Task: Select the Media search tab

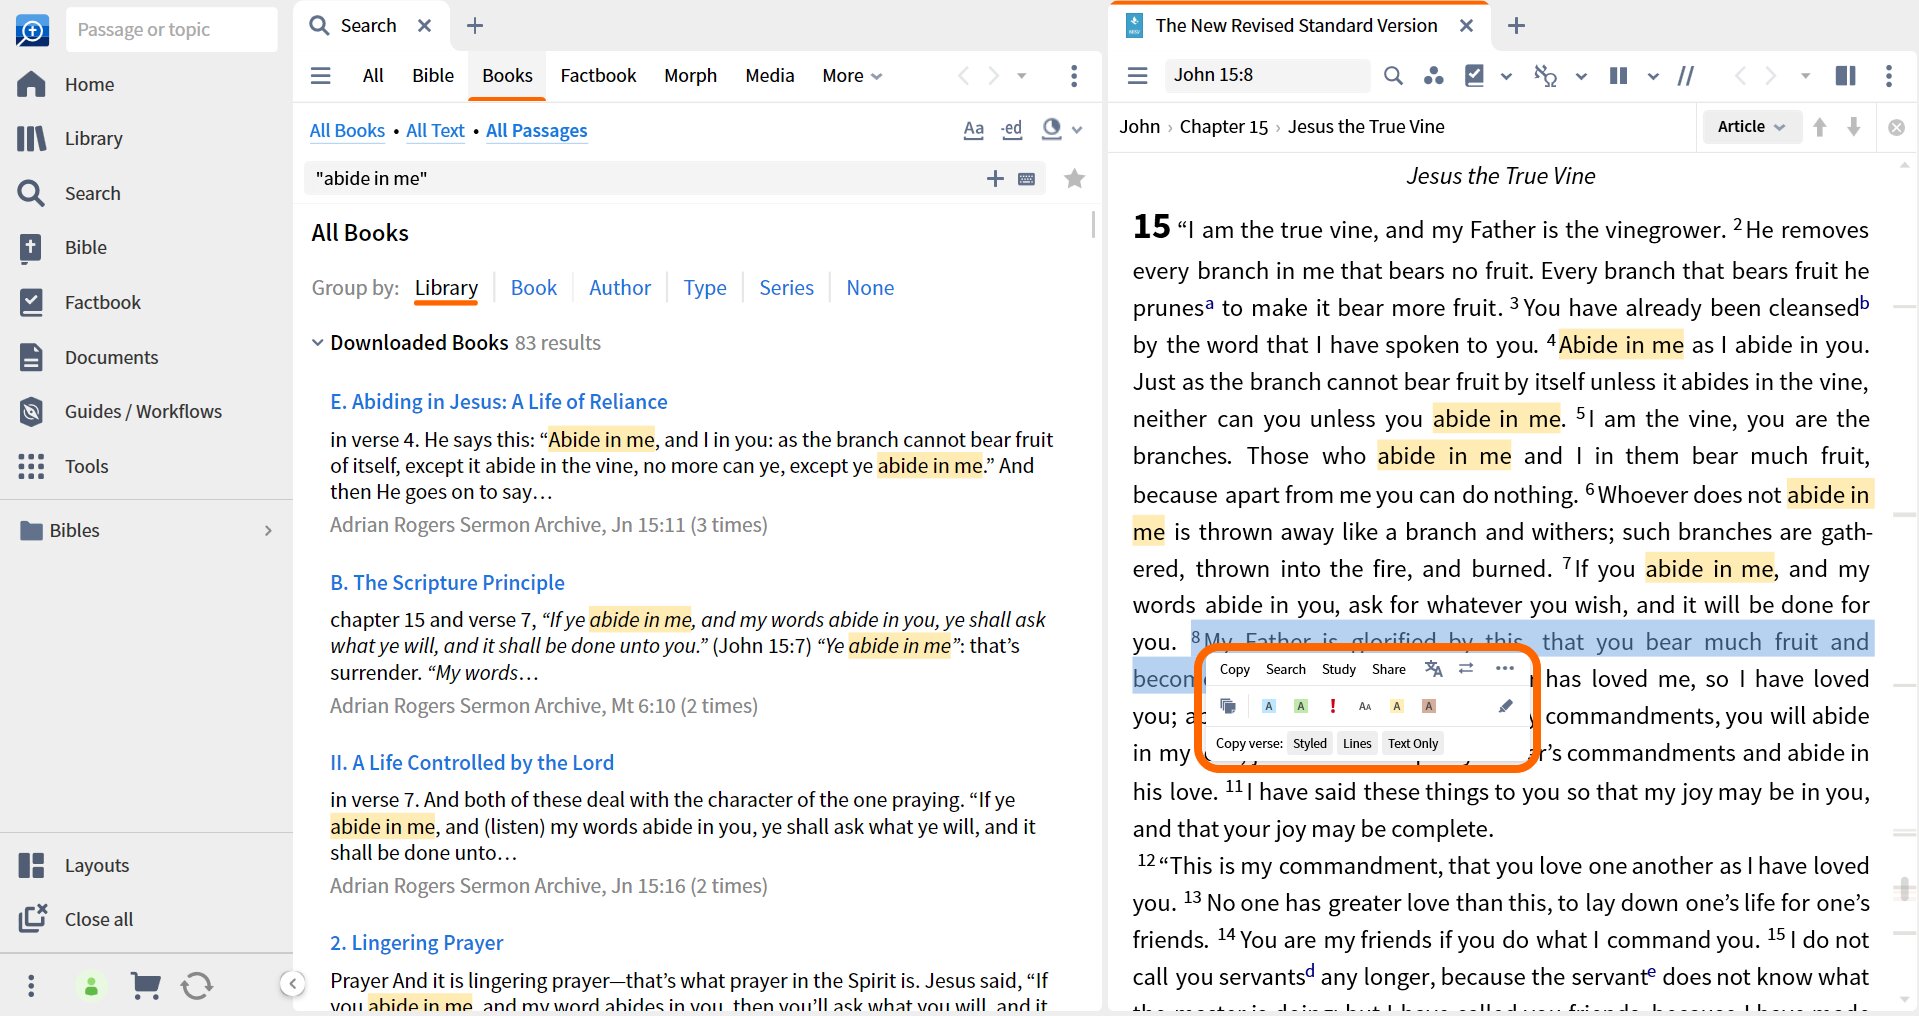Action: 770,75
